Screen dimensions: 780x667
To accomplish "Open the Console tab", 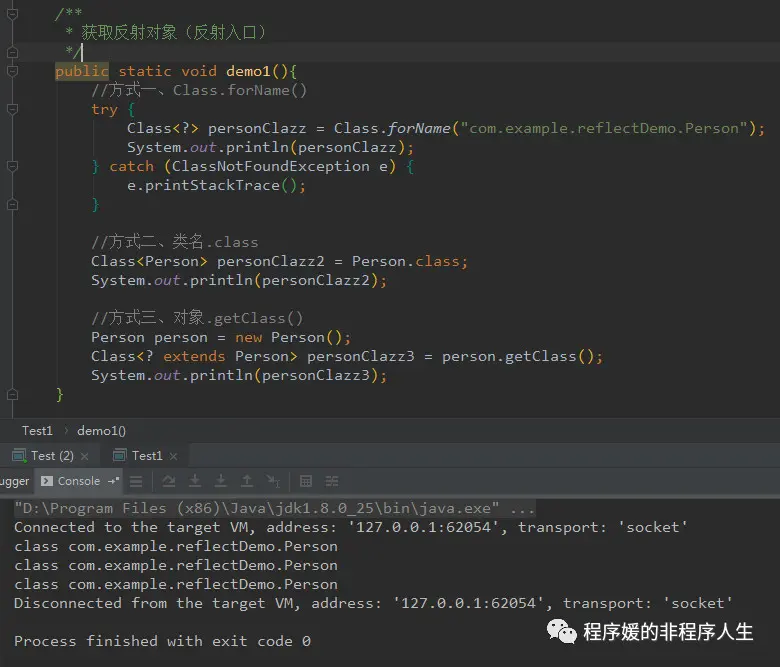I will coord(80,481).
